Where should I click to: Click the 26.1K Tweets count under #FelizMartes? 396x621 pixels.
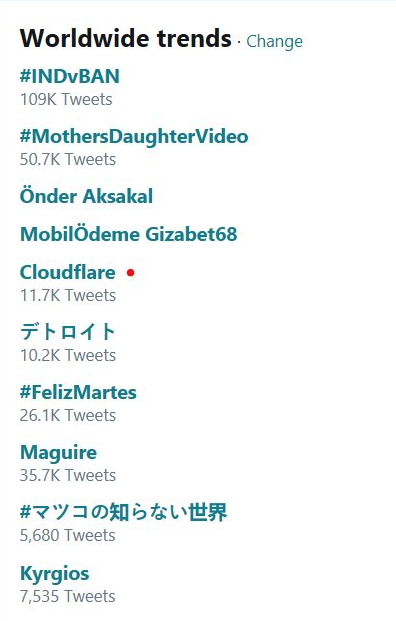[68, 415]
